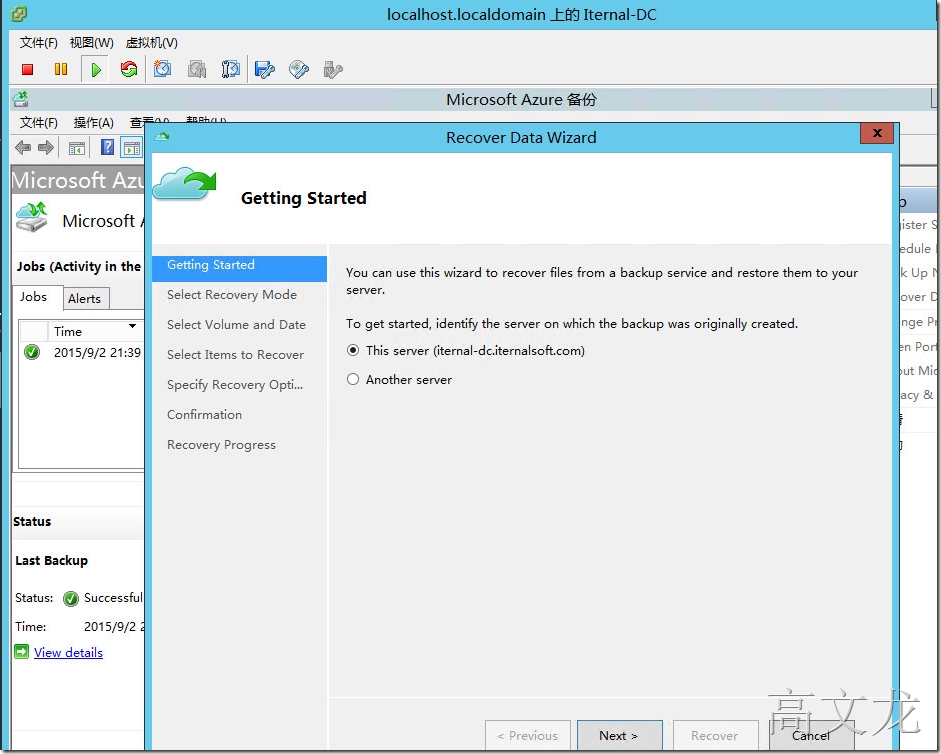Image resolution: width=941 pixels, height=754 pixels.
Task: Open help via the blue question mark icon
Action: (x=107, y=148)
